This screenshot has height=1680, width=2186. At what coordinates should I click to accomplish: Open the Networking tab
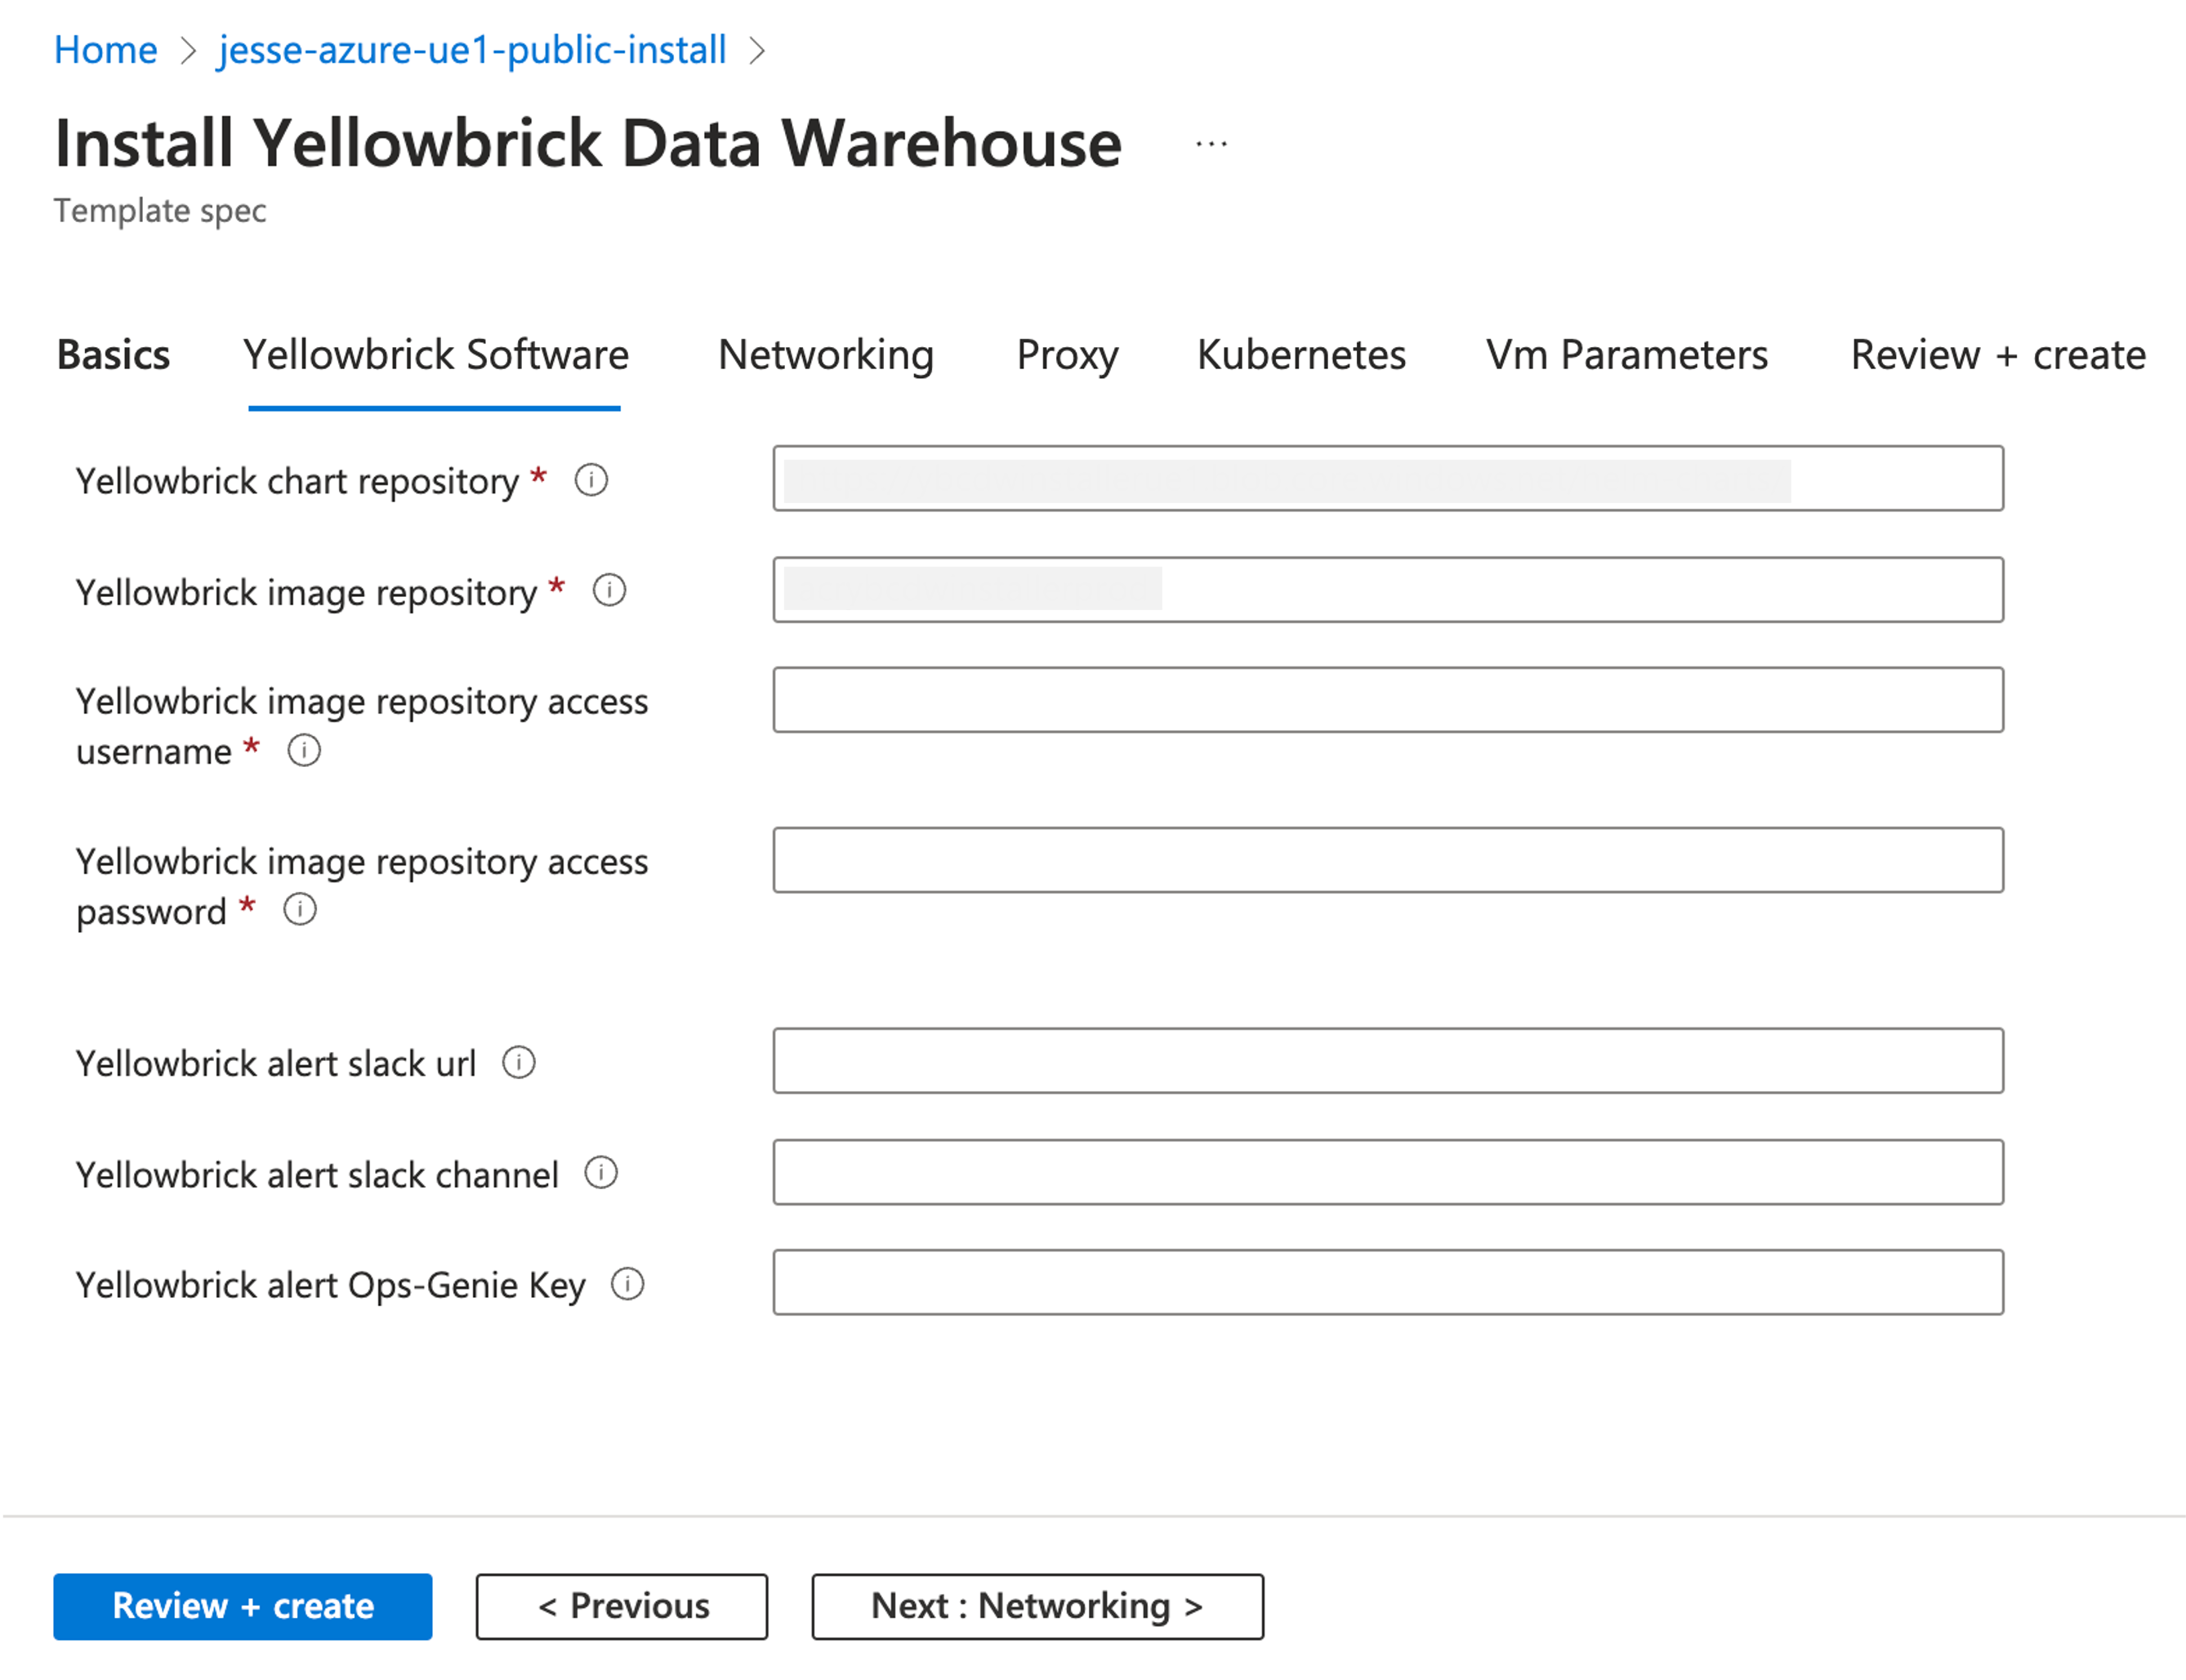coord(826,355)
